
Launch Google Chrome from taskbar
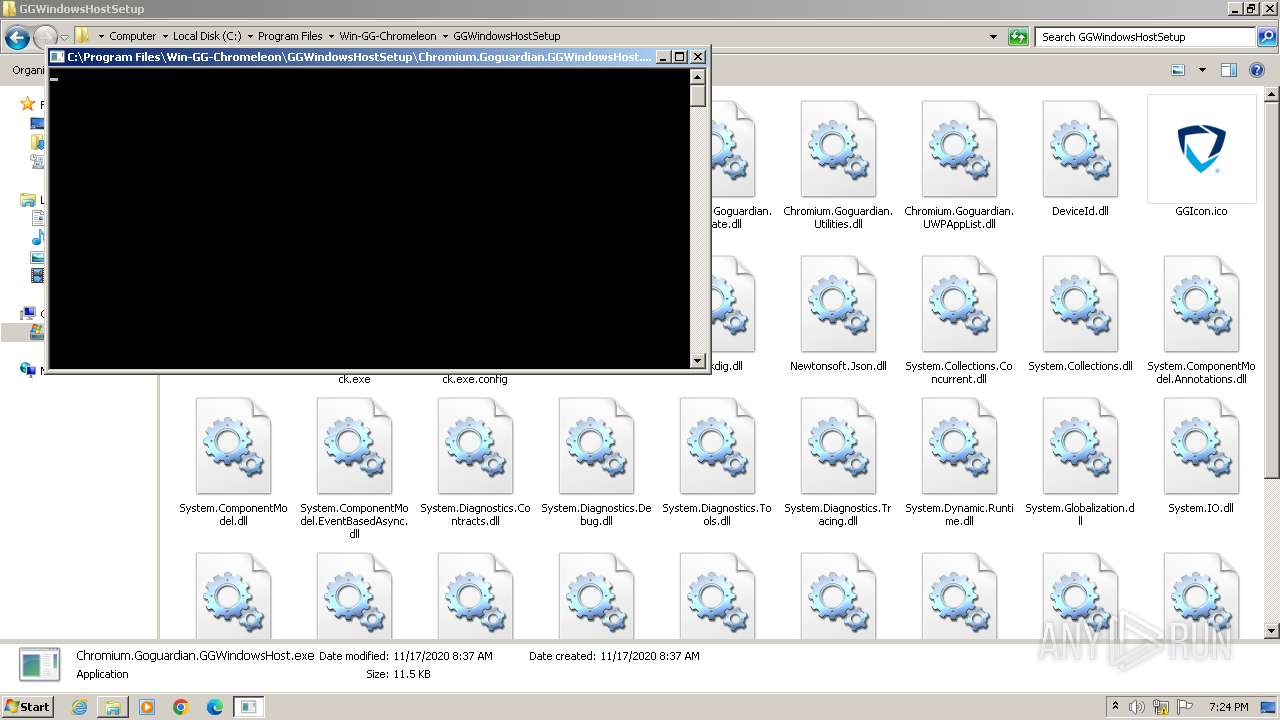pyautogui.click(x=181, y=707)
